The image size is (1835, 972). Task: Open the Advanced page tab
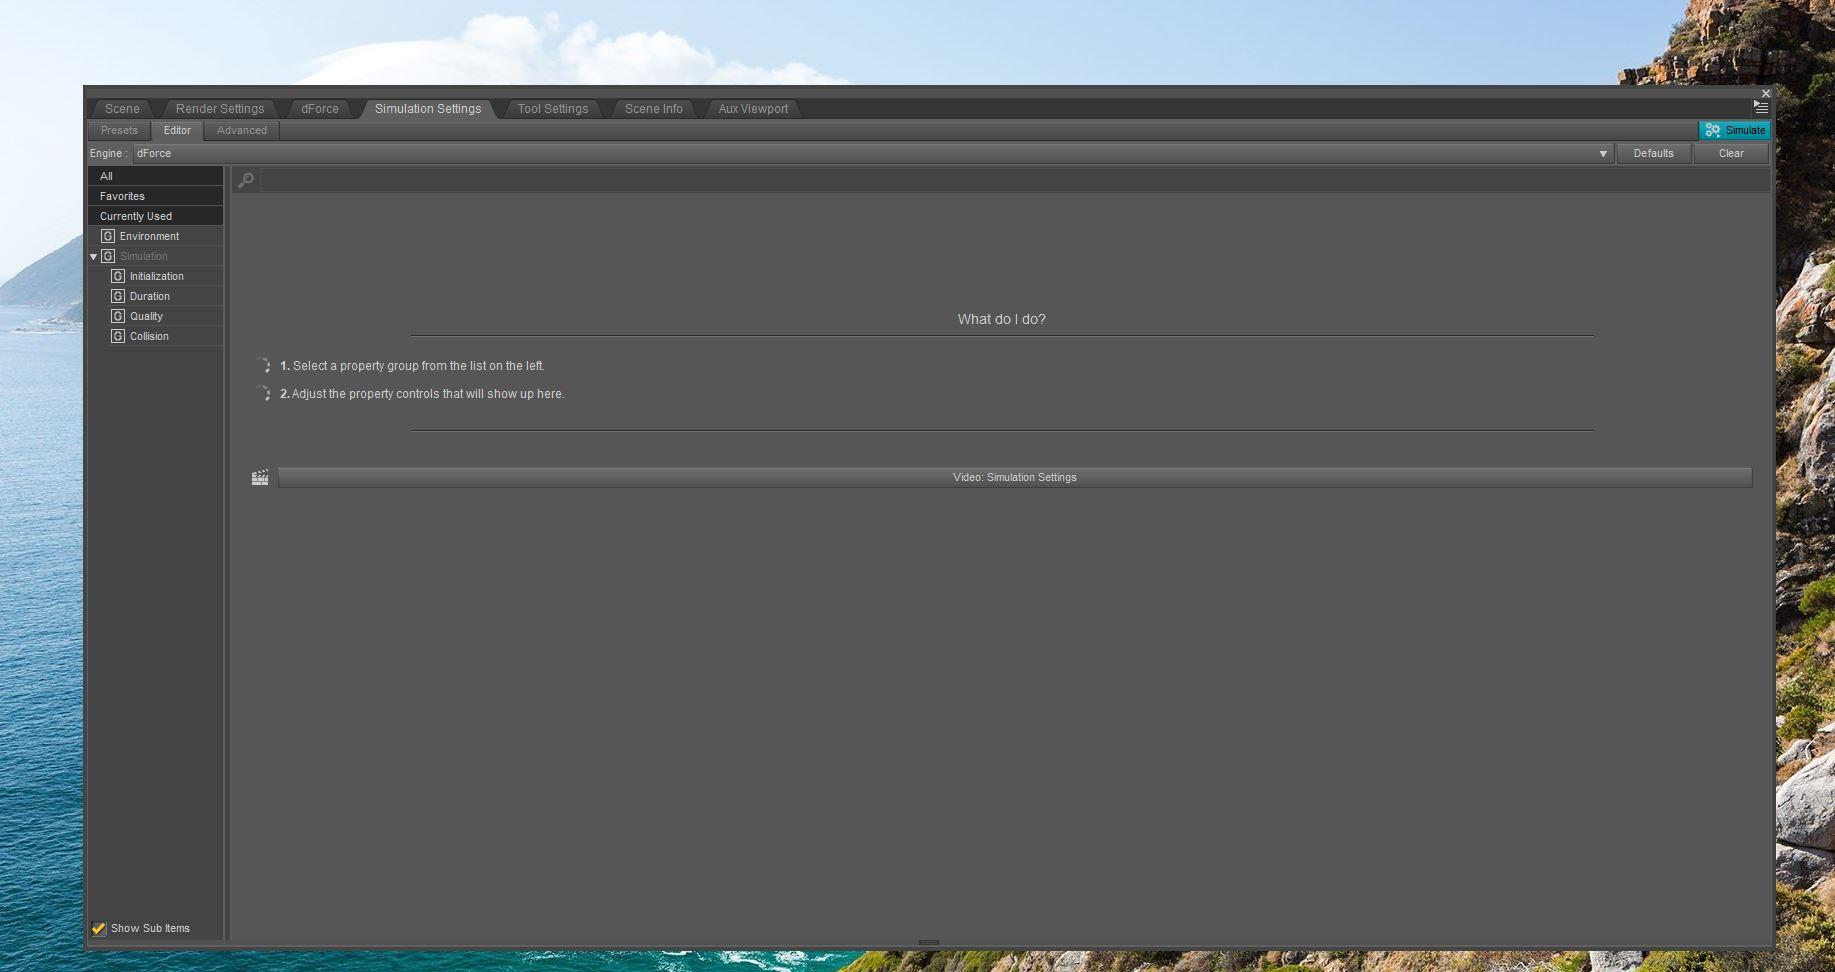[242, 130]
